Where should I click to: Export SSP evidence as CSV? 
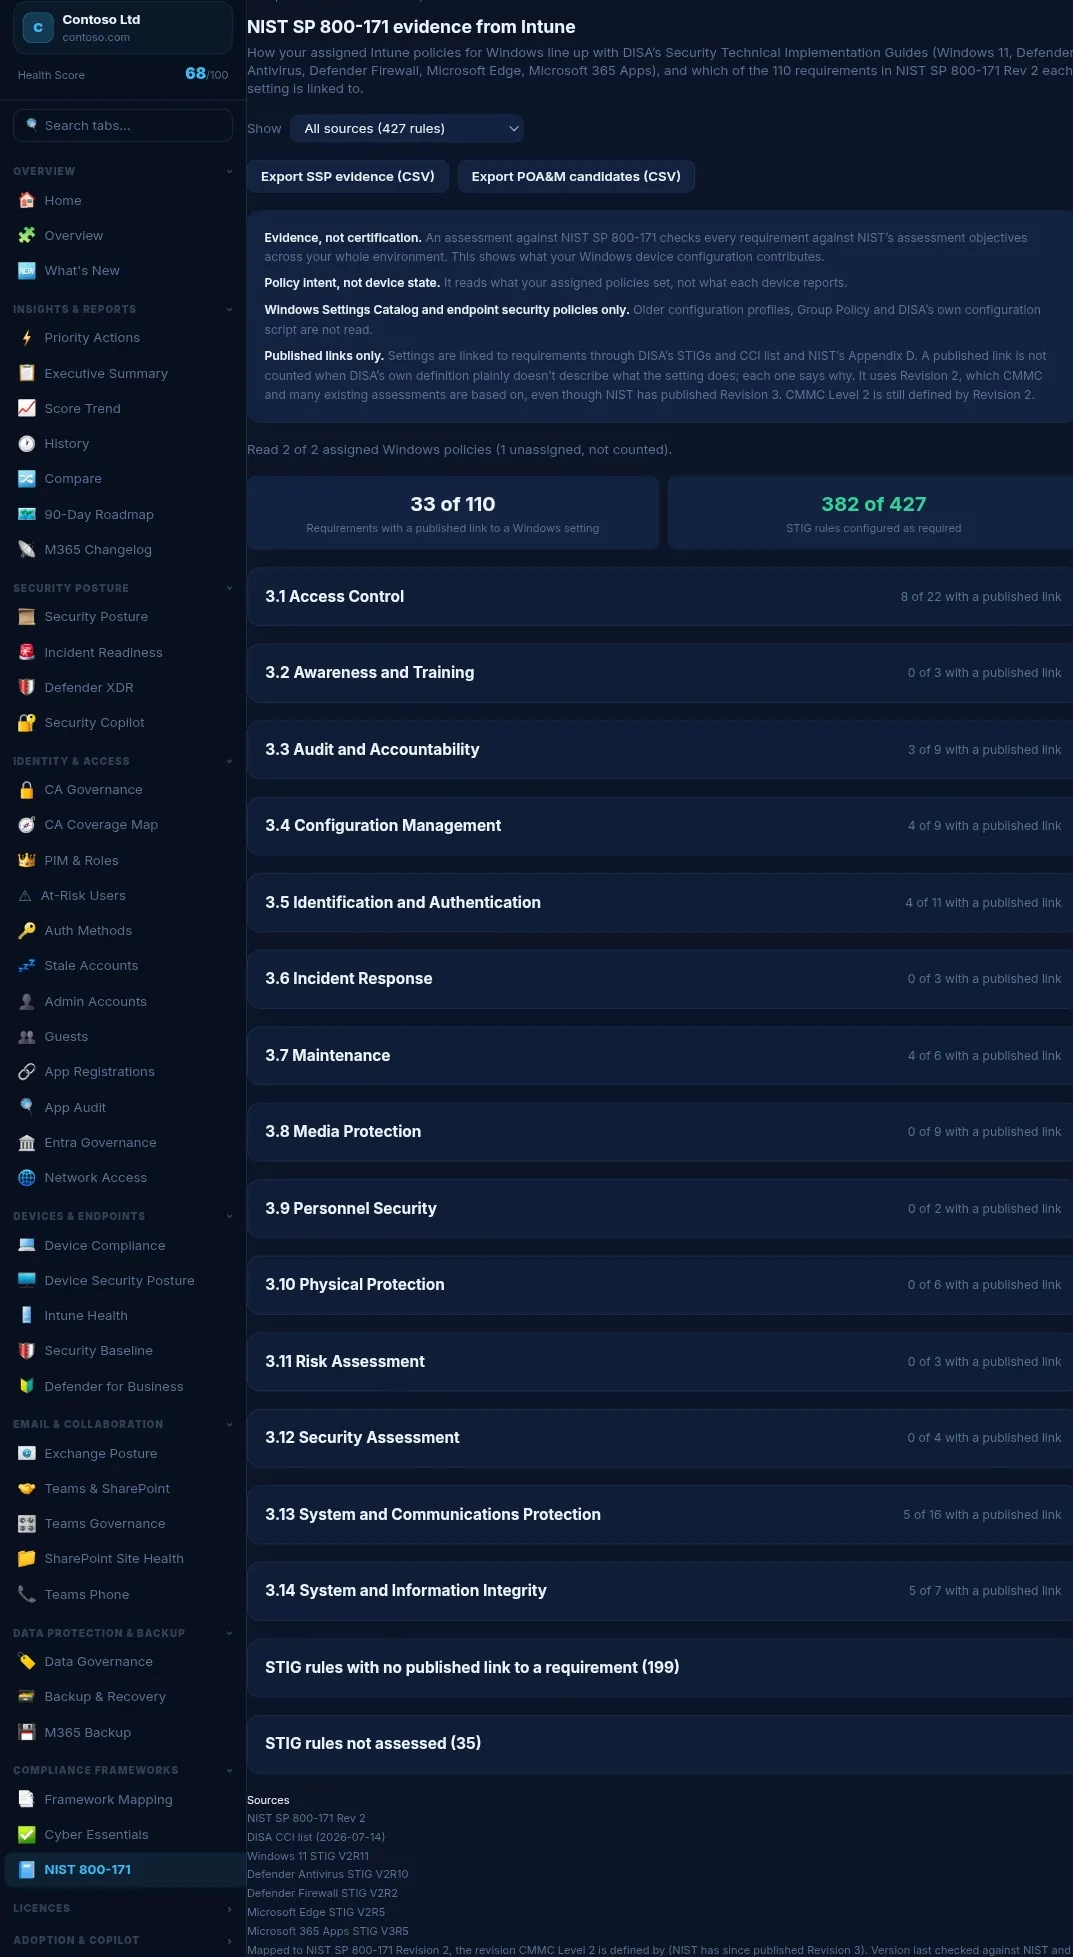pos(348,177)
